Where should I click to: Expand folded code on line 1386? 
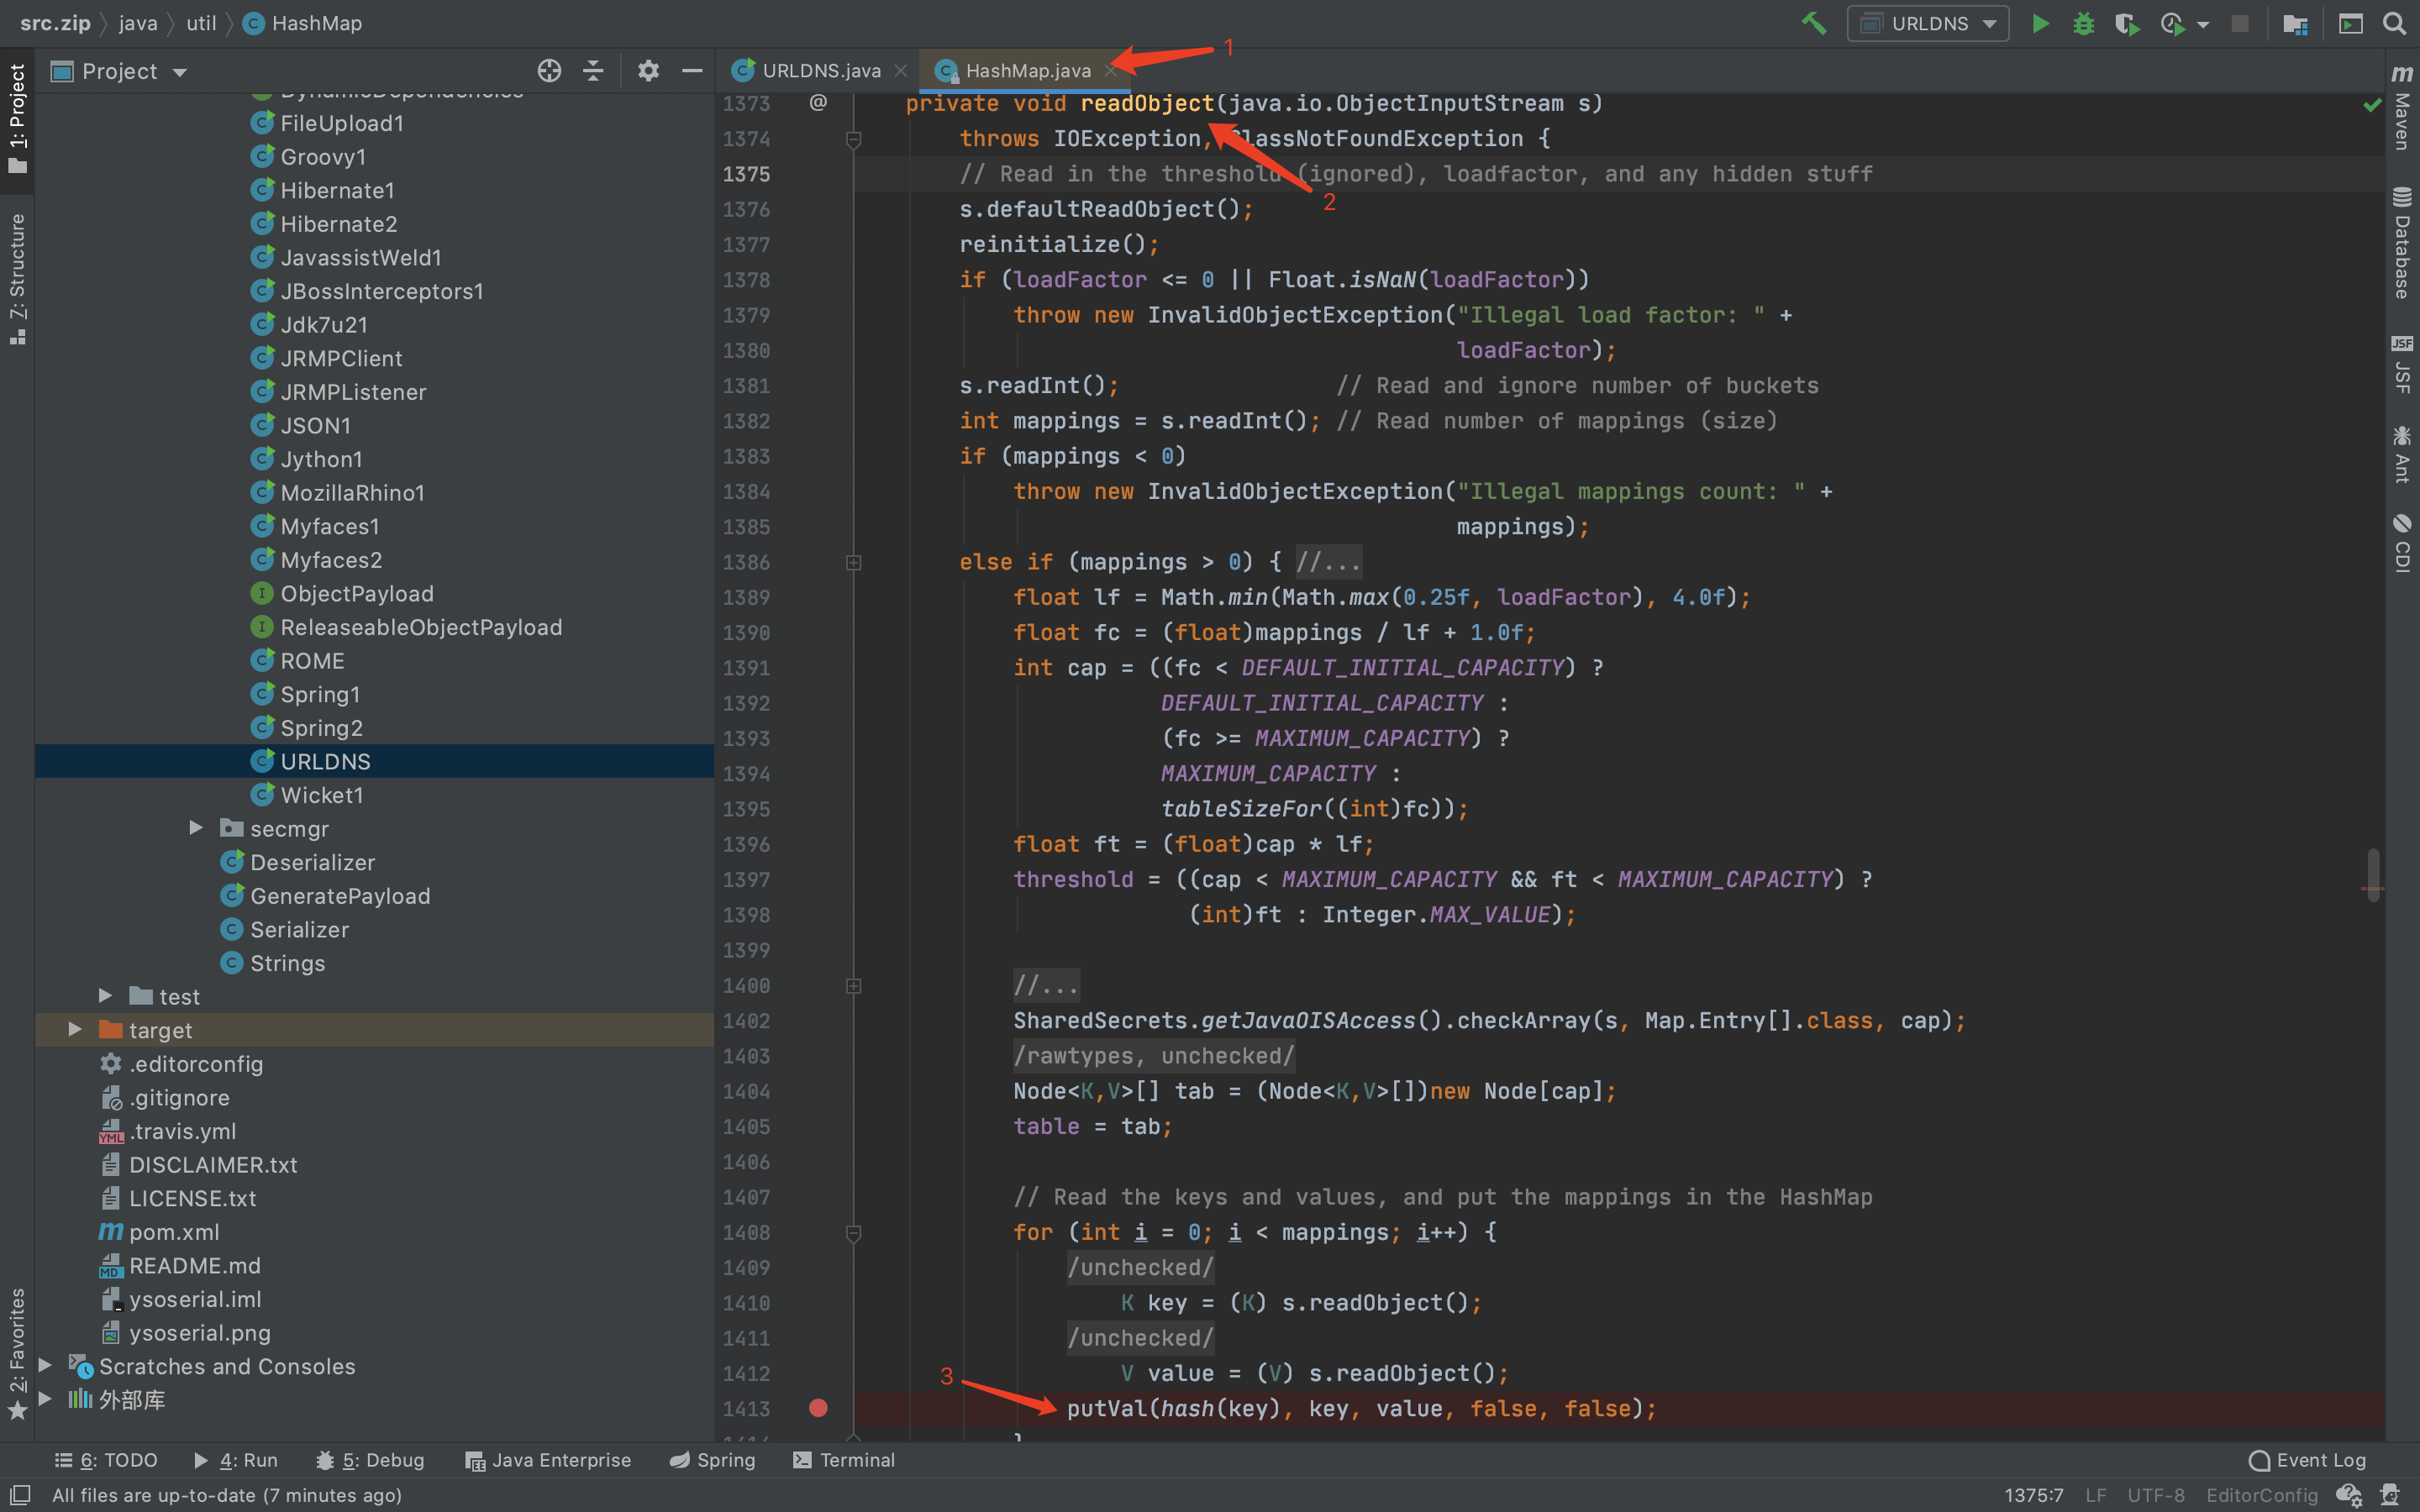pyautogui.click(x=854, y=562)
